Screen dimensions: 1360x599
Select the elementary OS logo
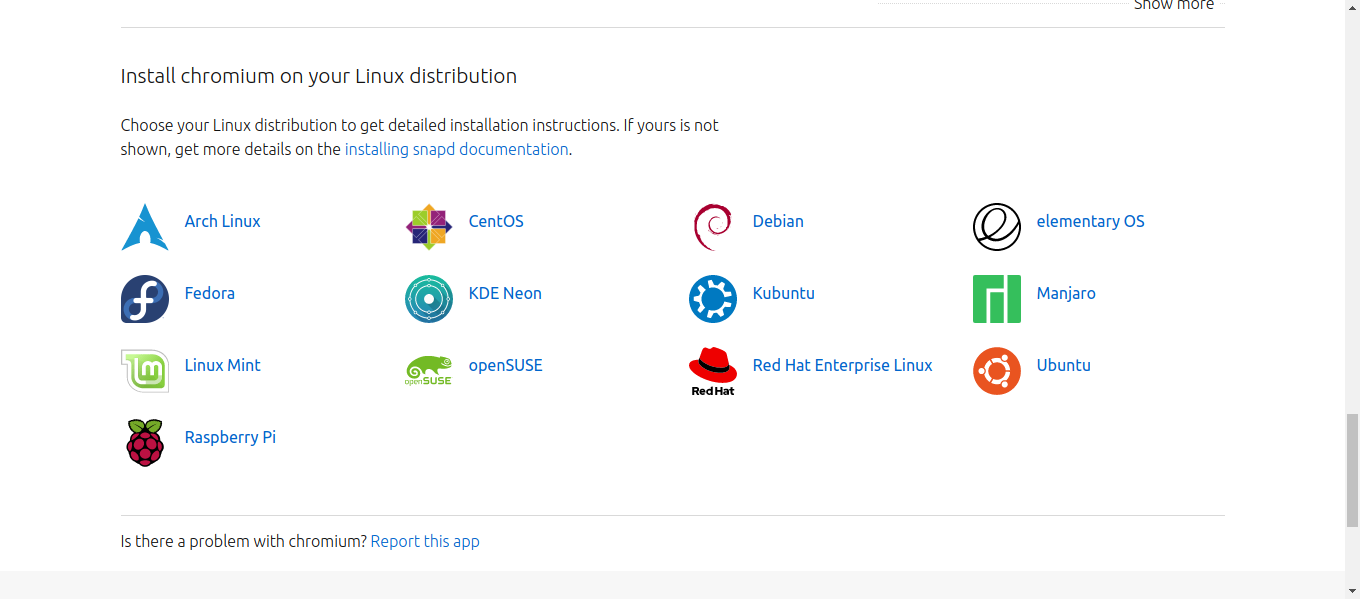996,226
